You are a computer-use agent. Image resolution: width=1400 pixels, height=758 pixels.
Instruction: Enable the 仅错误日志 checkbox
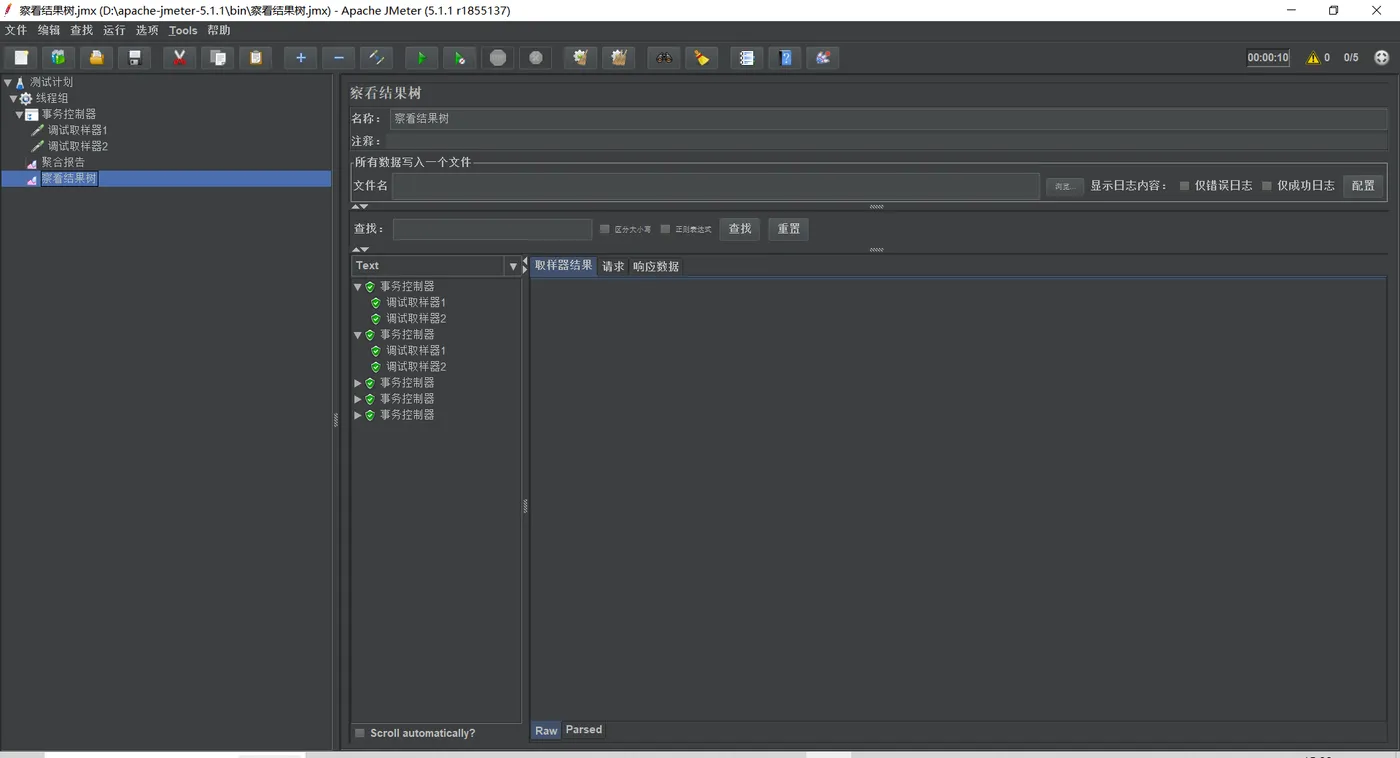click(1185, 186)
